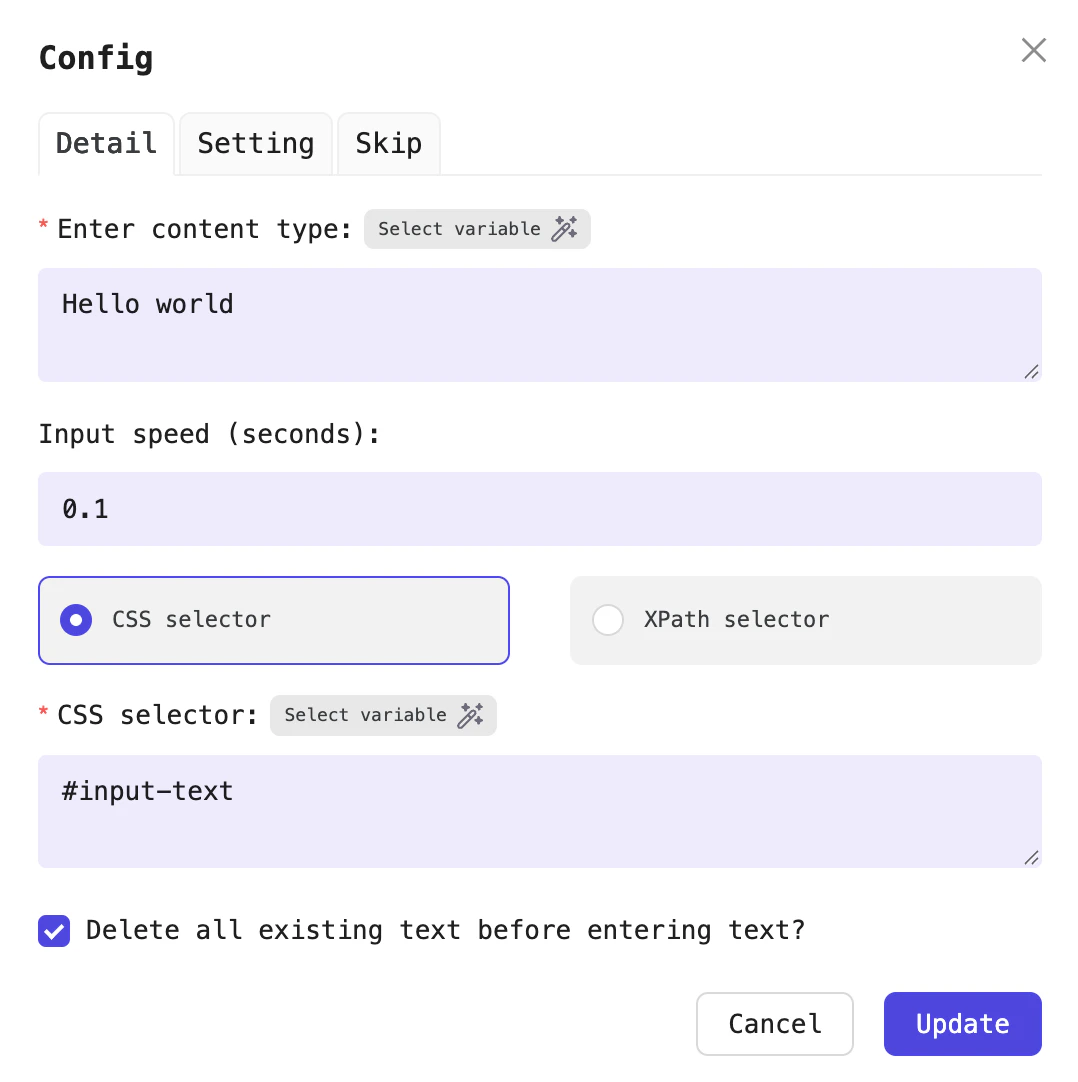Viewport: 1078px width, 1082px height.
Task: Uncheck delete all existing text option
Action: tap(54, 930)
